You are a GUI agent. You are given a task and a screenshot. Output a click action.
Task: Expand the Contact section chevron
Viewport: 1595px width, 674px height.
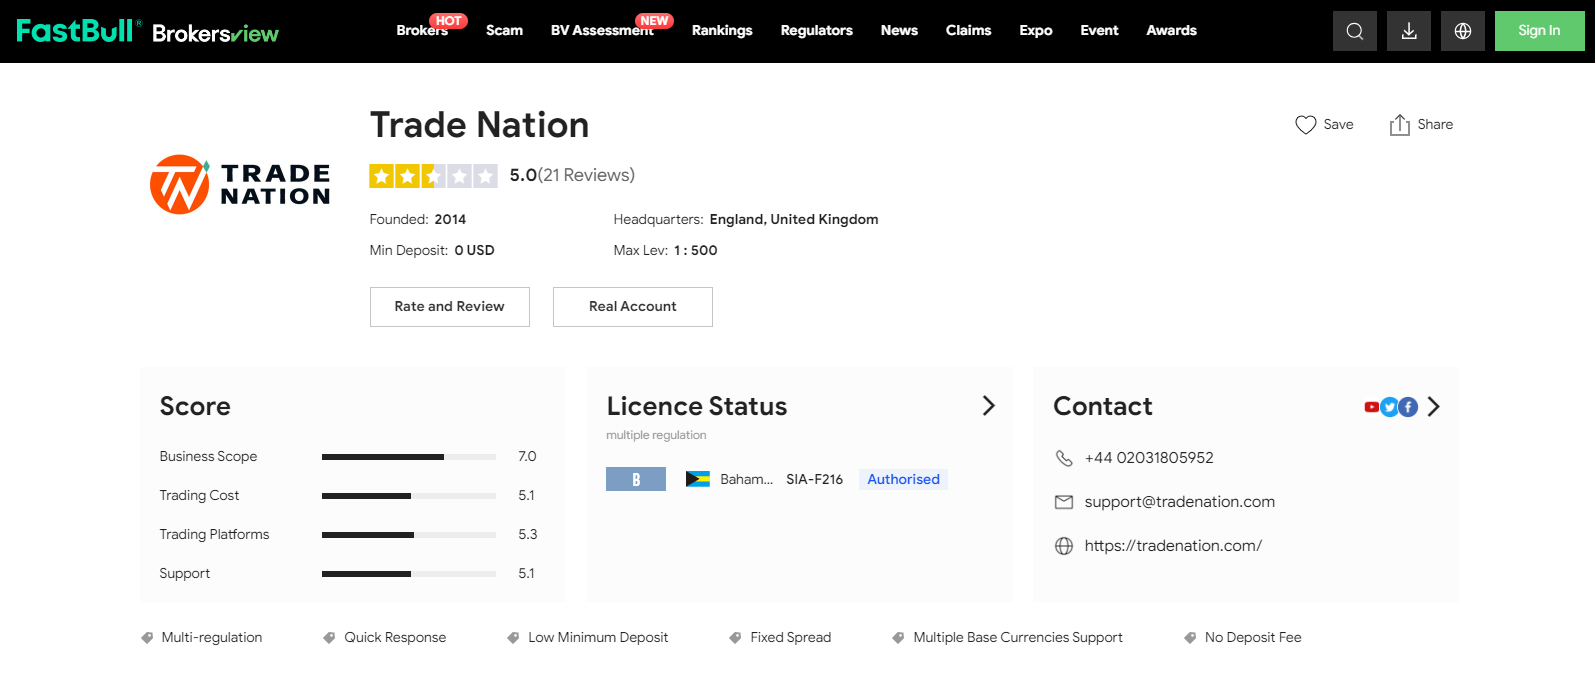pos(1434,407)
